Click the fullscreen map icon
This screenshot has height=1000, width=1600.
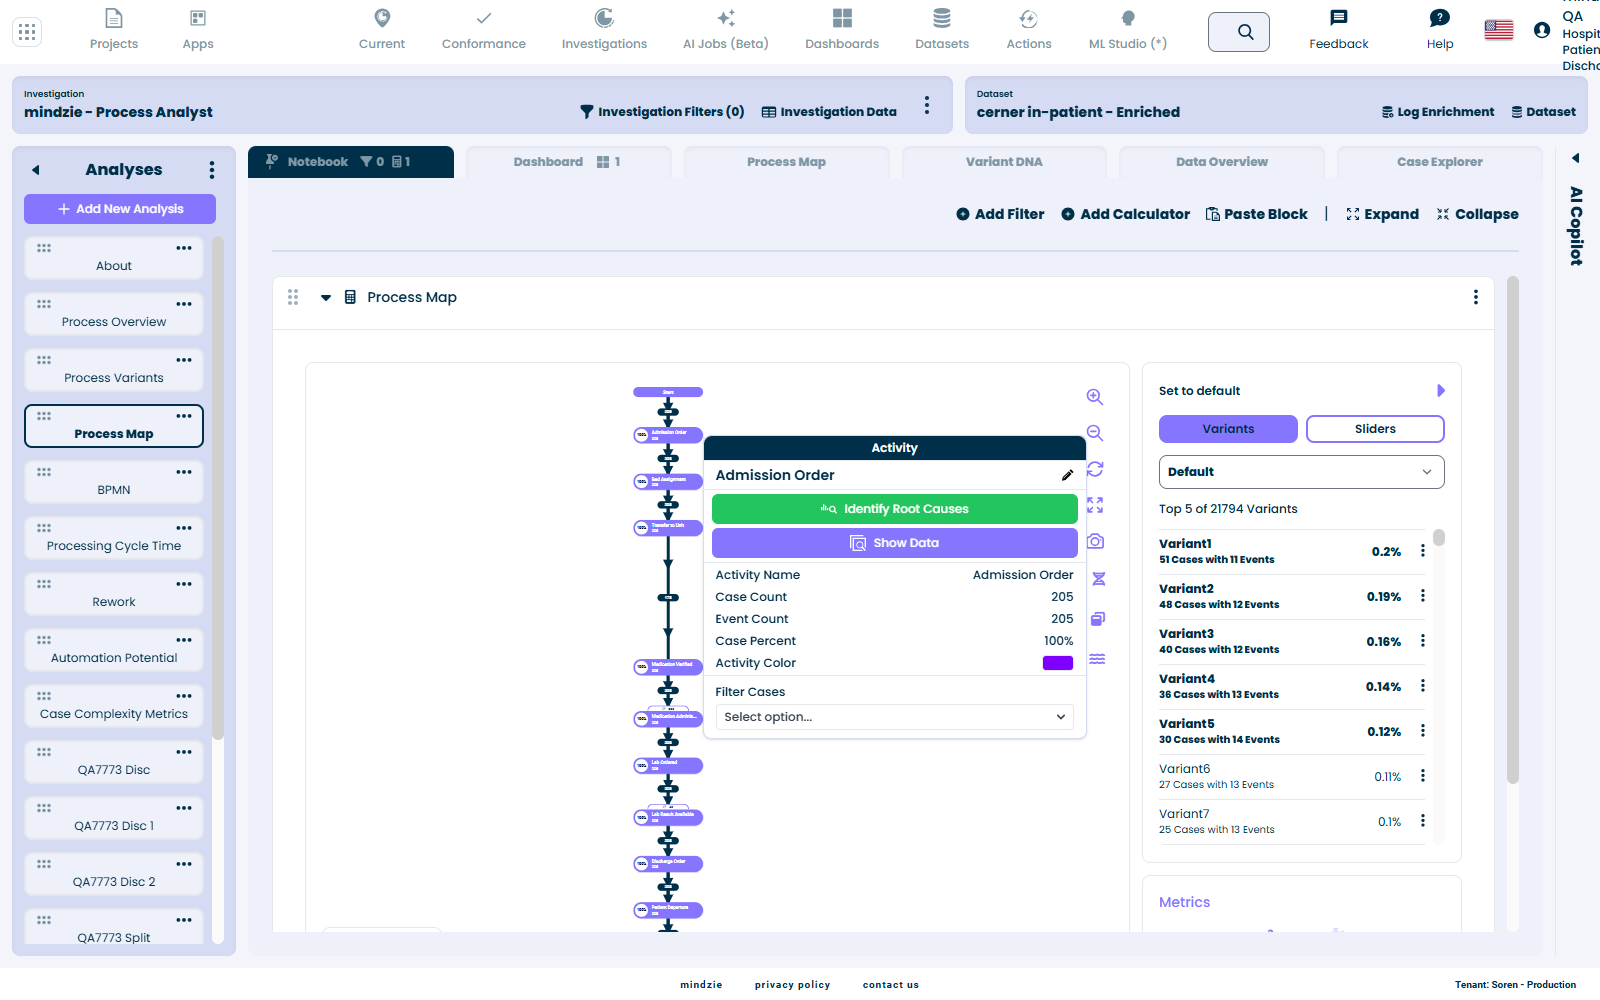(x=1095, y=505)
